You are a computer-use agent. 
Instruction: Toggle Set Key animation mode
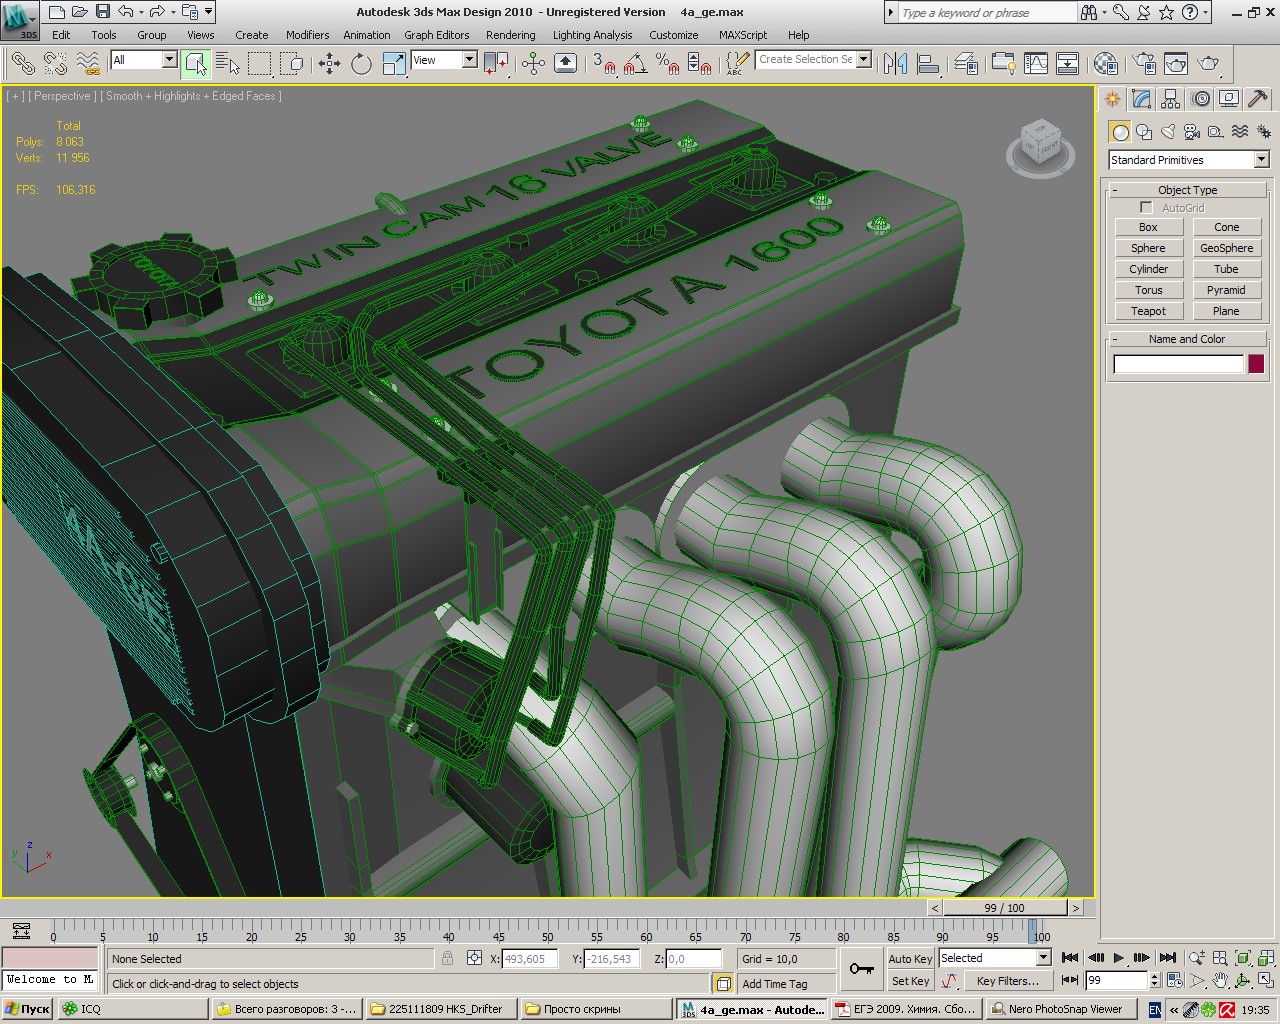point(910,981)
